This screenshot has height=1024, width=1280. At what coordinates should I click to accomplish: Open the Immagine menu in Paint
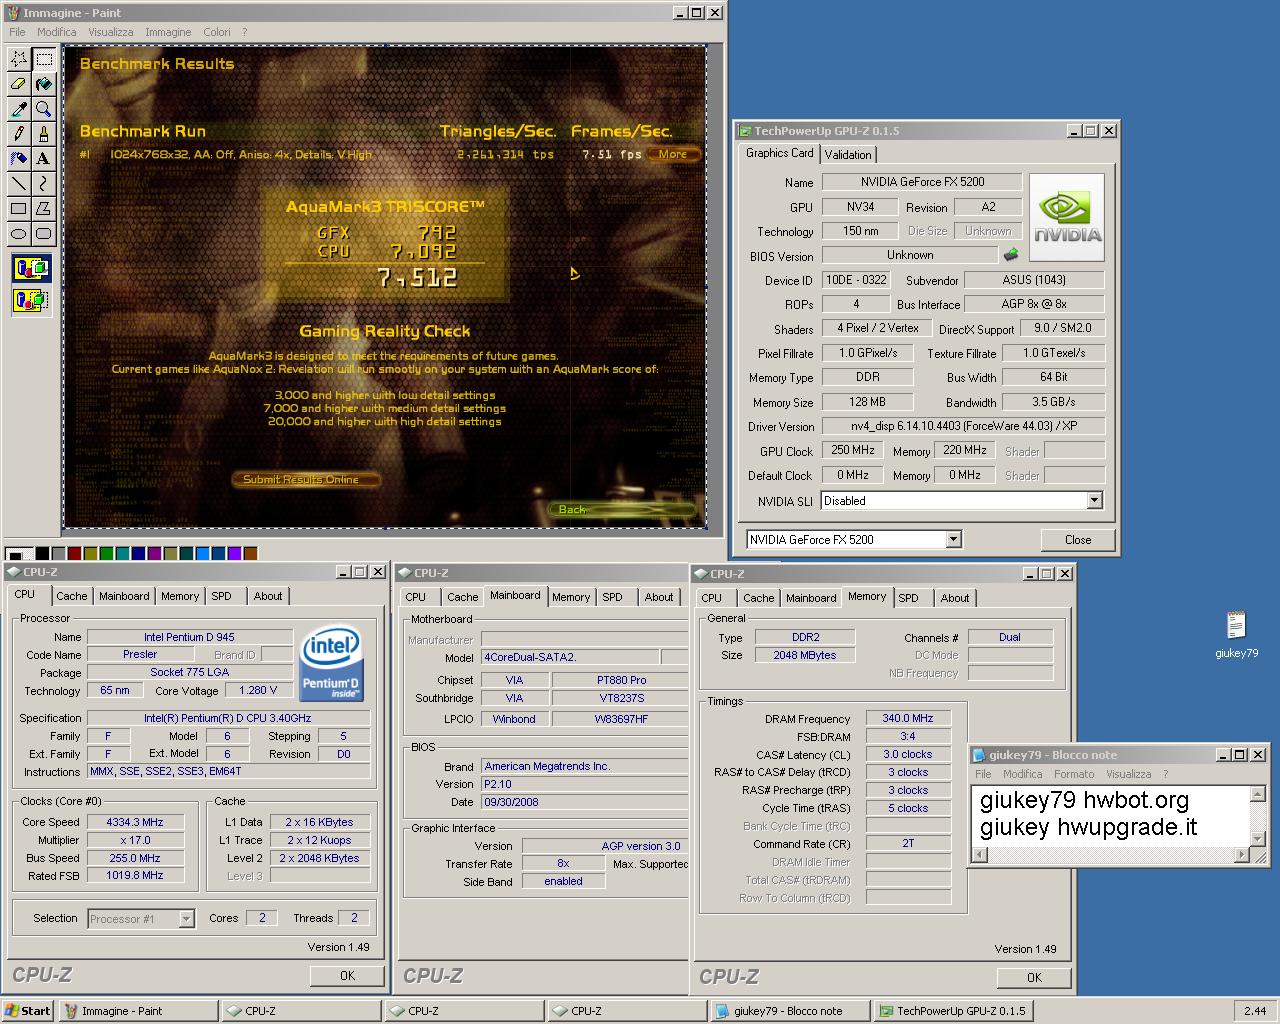tap(168, 32)
